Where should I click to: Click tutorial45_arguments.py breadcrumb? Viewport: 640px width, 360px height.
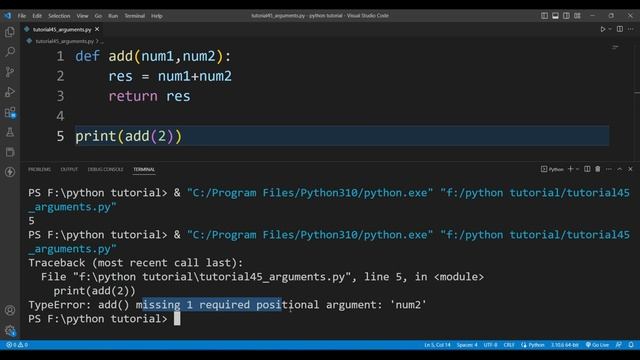[x=64, y=41]
